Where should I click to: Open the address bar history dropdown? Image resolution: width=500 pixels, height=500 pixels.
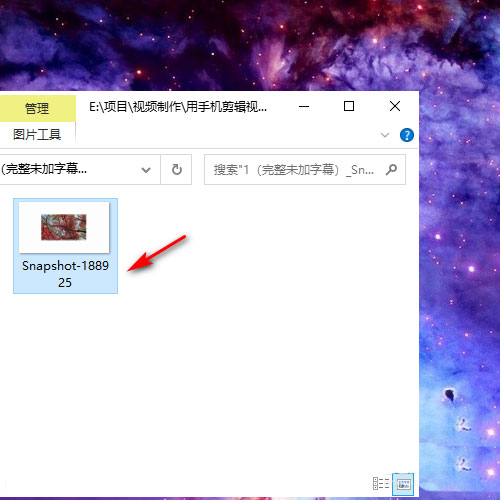pos(146,170)
